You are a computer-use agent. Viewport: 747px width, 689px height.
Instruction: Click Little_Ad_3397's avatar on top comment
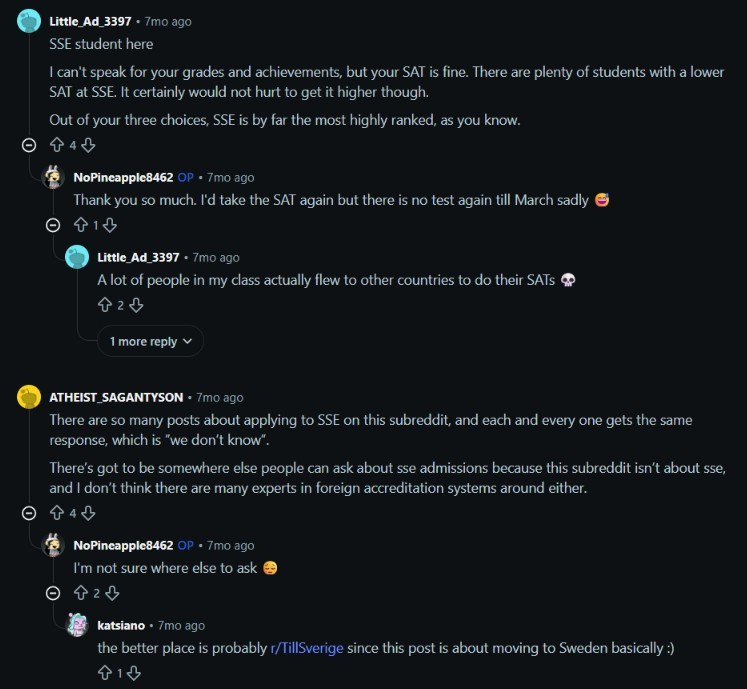tap(29, 21)
